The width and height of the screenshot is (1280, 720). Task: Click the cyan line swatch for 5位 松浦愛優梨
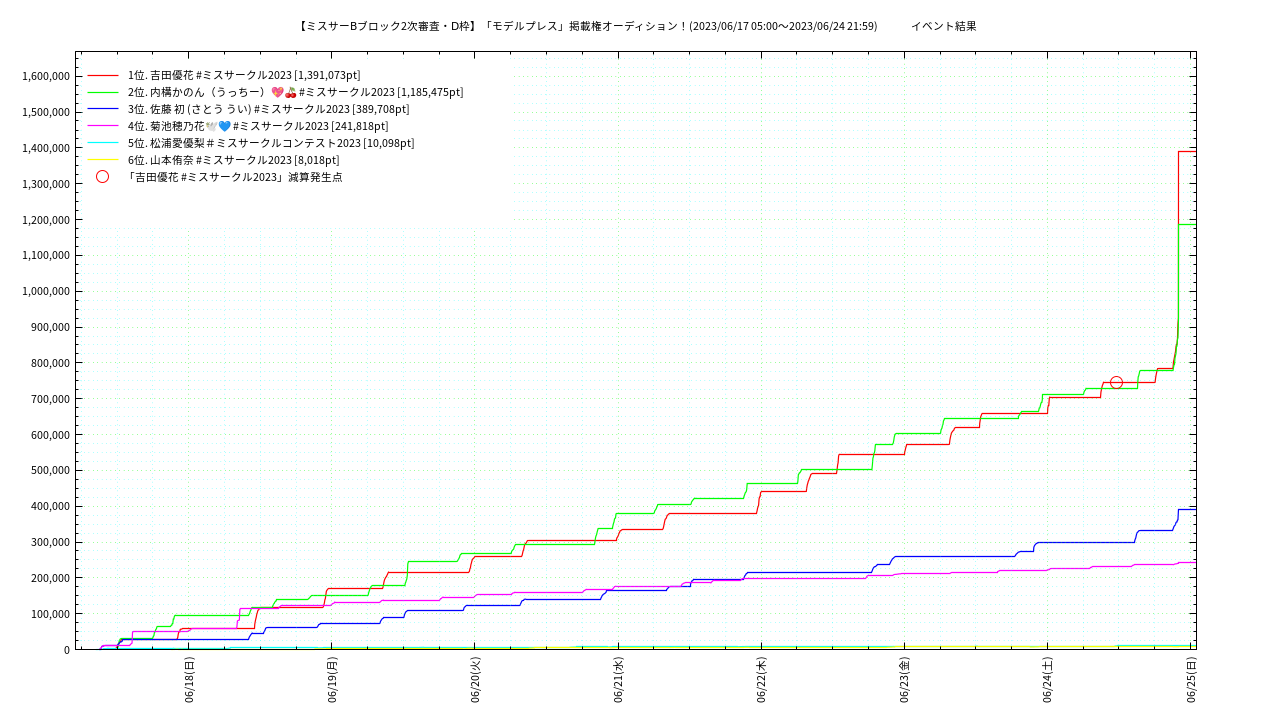click(x=103, y=143)
